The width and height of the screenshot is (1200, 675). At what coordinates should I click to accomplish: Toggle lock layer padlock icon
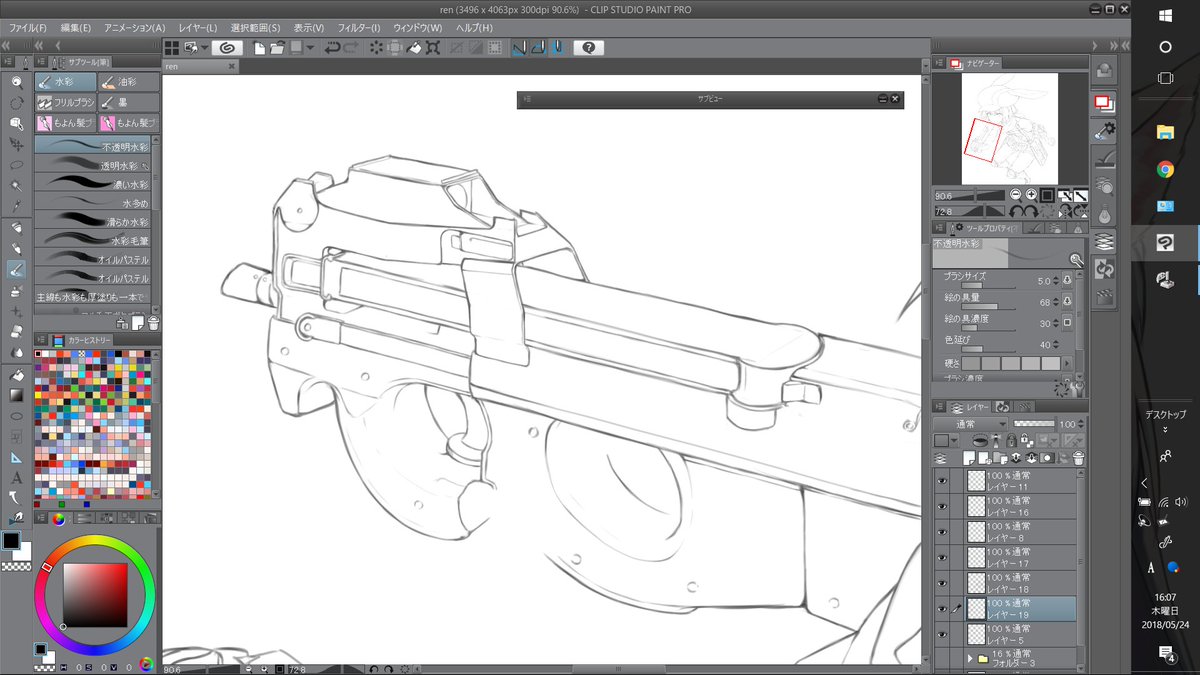[x=1012, y=440]
